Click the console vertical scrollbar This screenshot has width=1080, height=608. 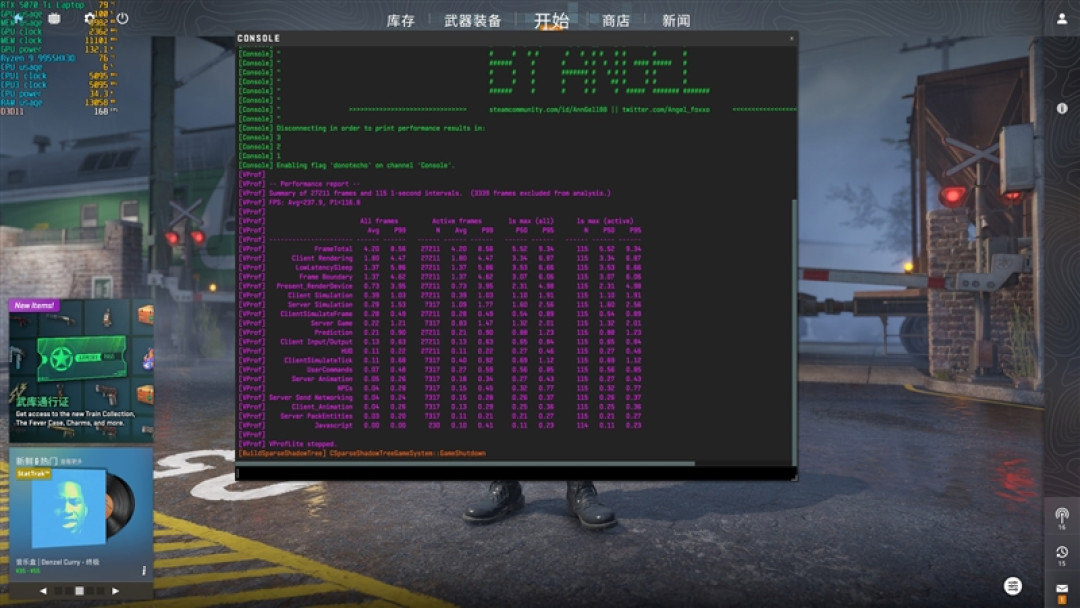coord(794,333)
